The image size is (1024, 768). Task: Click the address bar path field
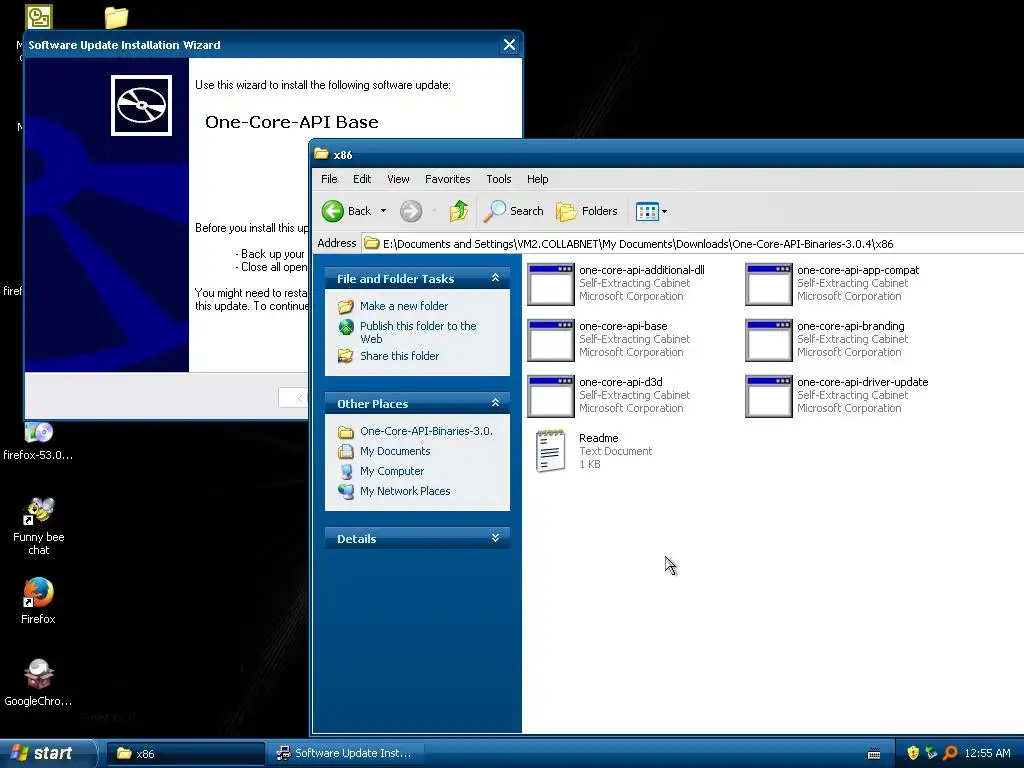coord(692,244)
